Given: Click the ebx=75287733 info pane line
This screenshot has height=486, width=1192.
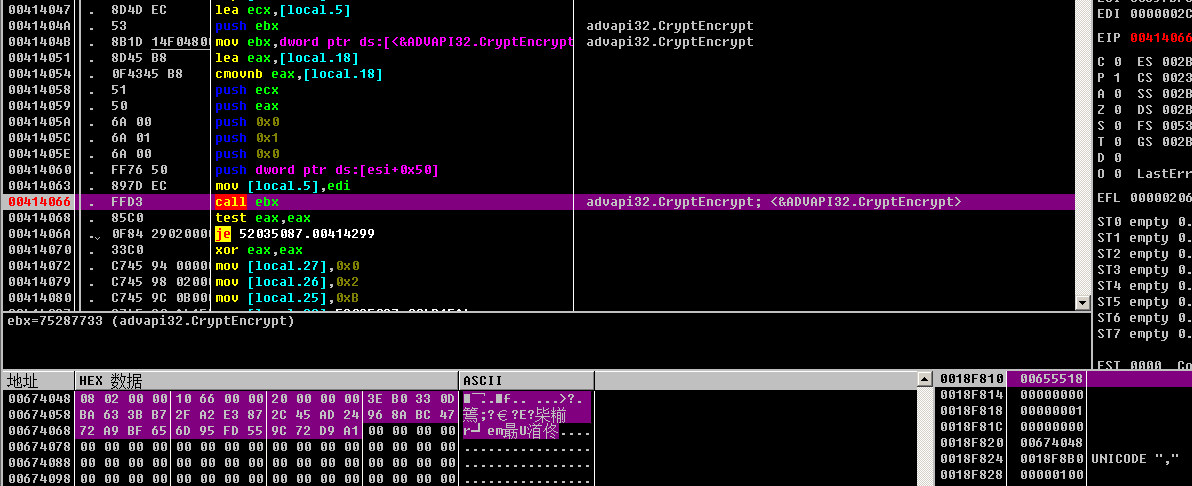Looking at the screenshot, I should (x=151, y=321).
